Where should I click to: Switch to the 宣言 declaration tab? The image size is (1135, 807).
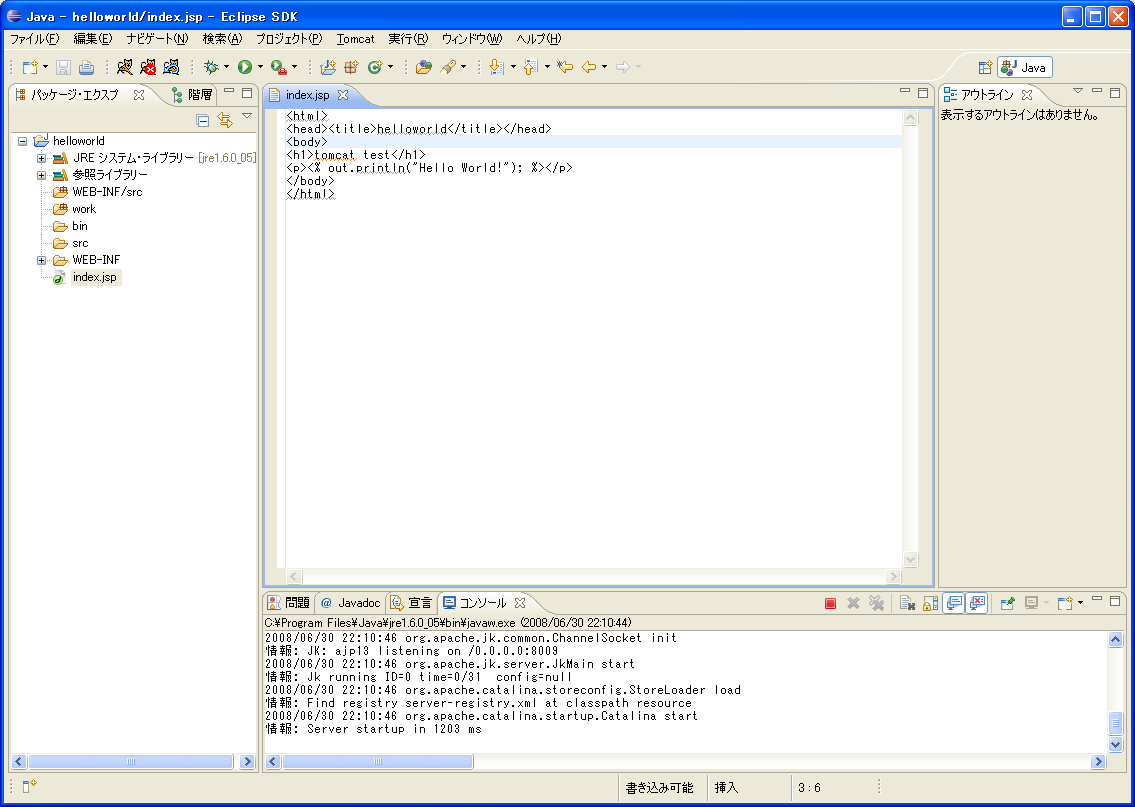(x=411, y=602)
